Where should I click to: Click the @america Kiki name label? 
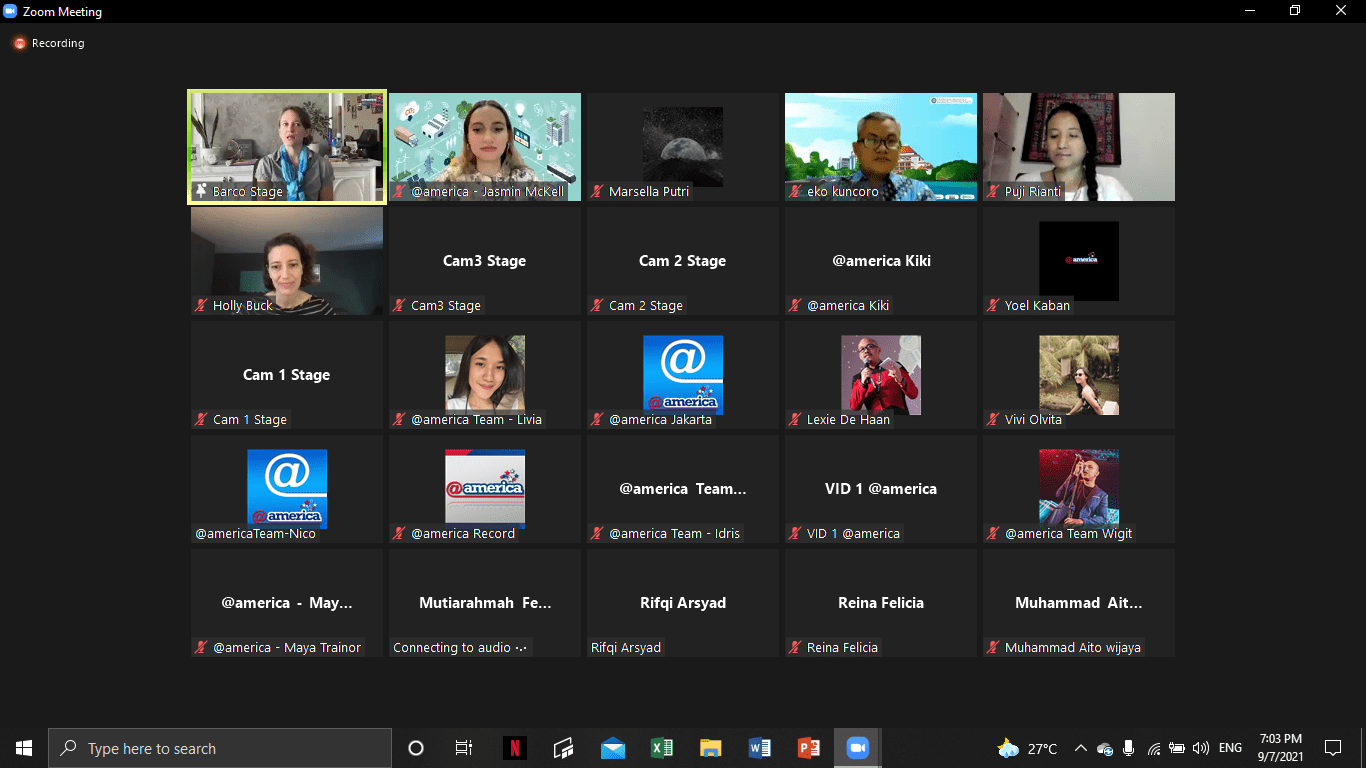[848, 305]
